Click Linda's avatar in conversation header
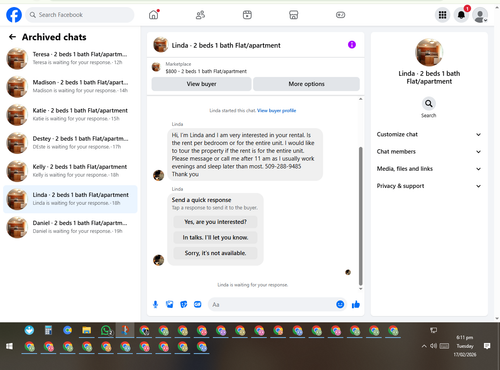The width and height of the screenshot is (500, 370). [160, 45]
